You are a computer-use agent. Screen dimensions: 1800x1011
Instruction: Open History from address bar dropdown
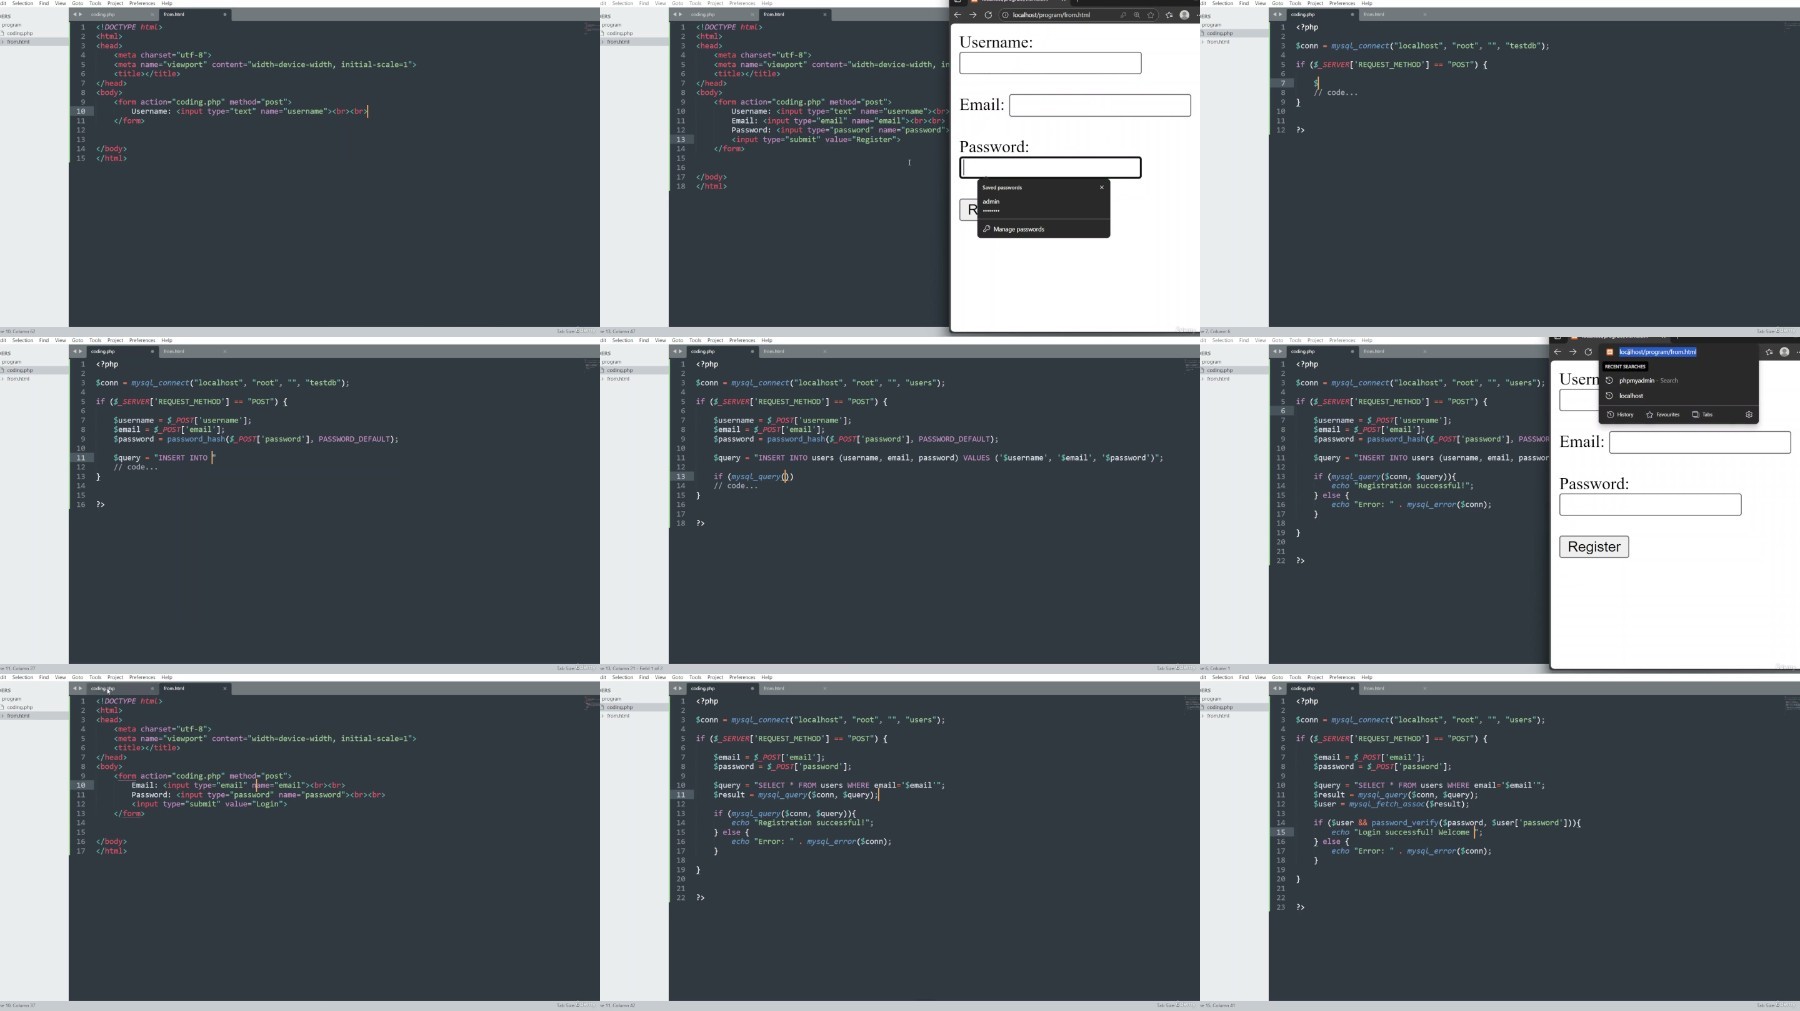coord(1620,414)
